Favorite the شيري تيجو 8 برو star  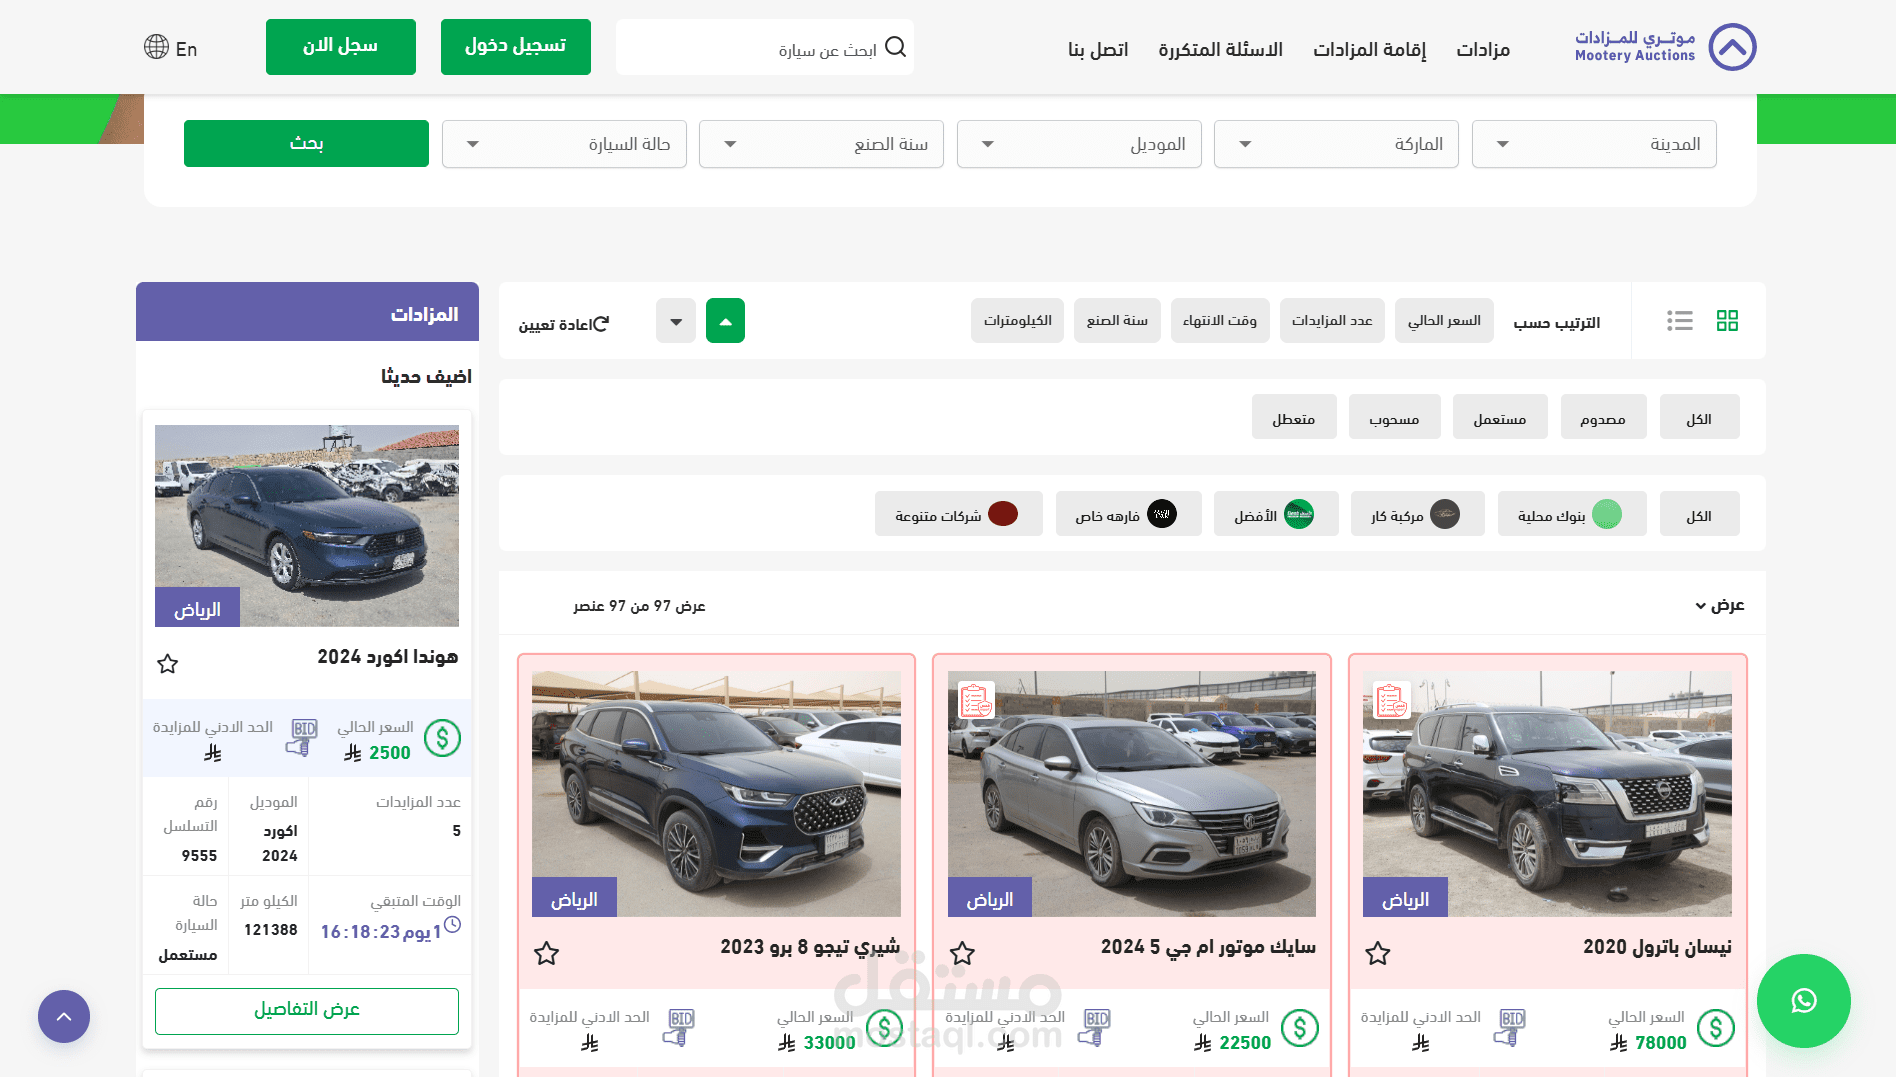546,953
